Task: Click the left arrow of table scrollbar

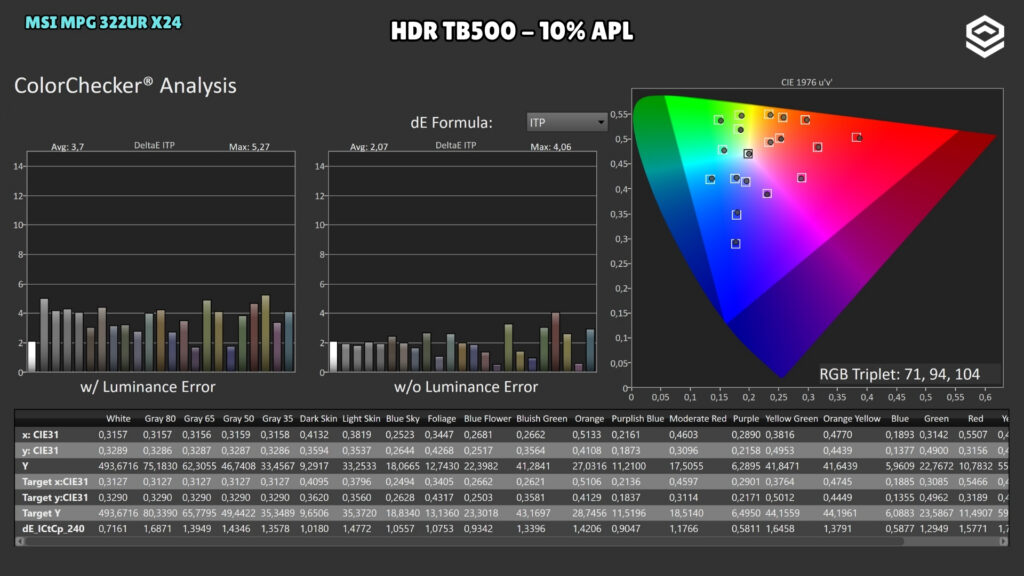Action: coord(20,541)
